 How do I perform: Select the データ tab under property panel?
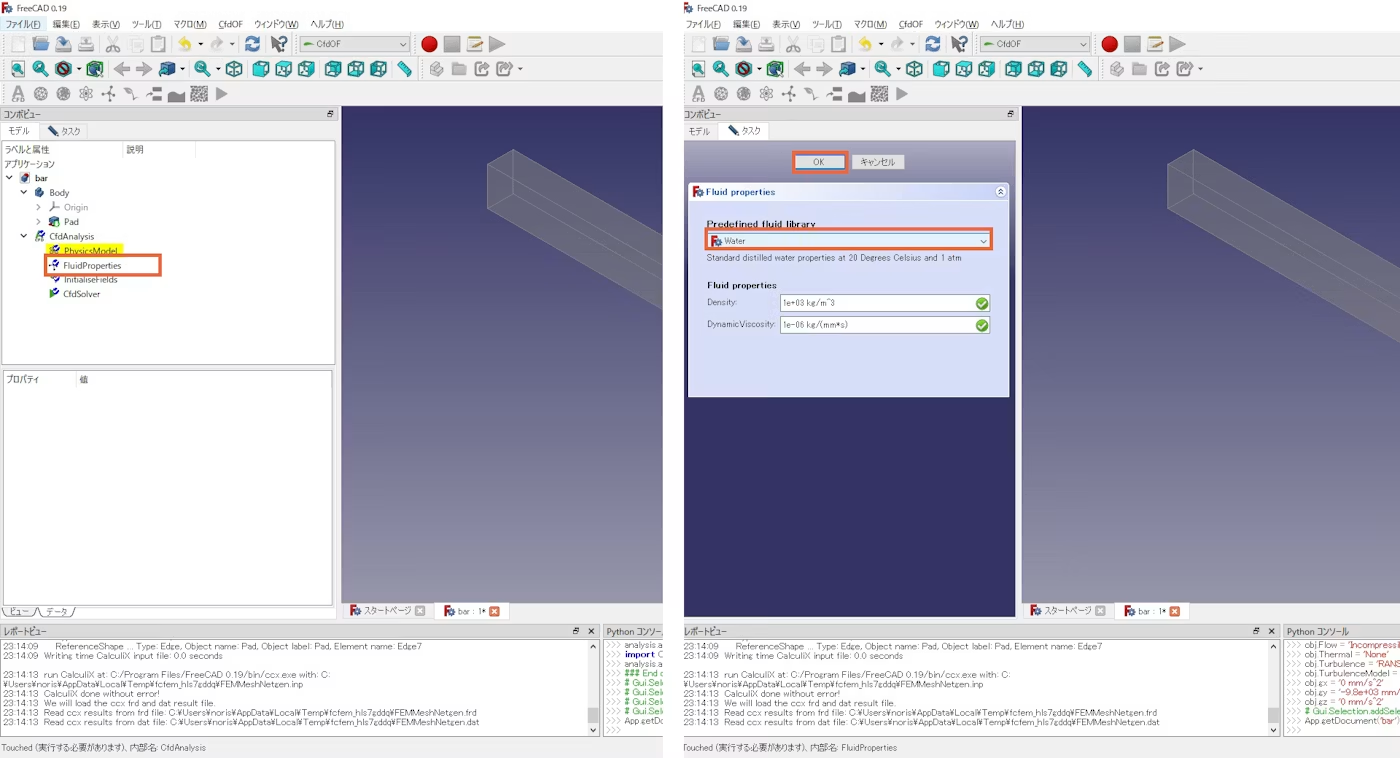59,611
